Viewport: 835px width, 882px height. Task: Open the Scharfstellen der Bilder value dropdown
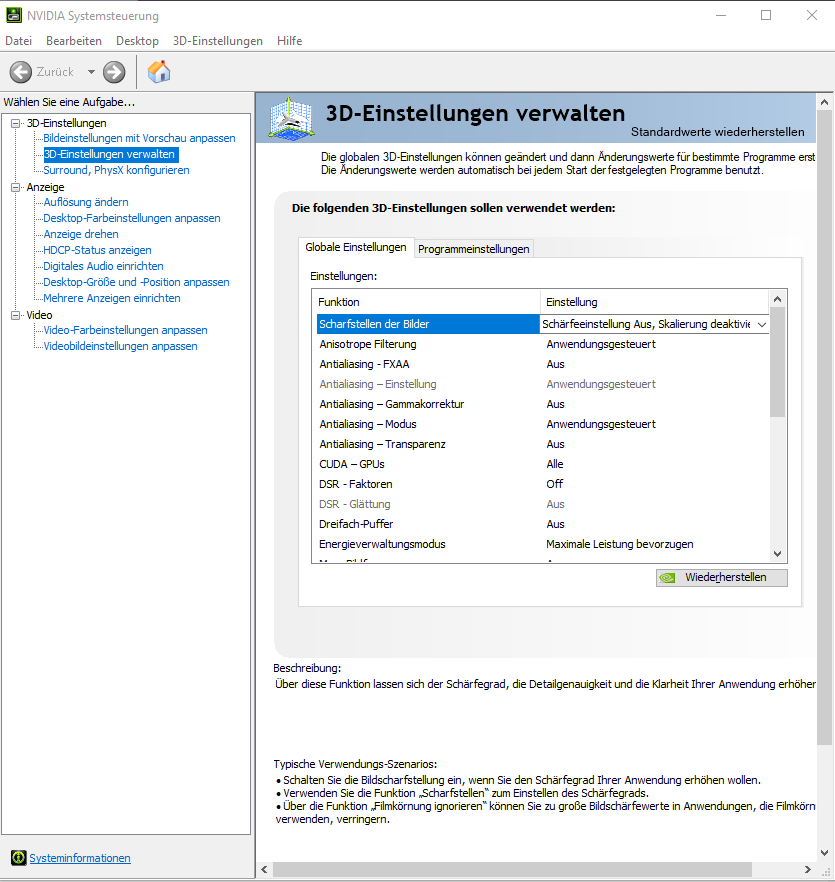pos(762,325)
